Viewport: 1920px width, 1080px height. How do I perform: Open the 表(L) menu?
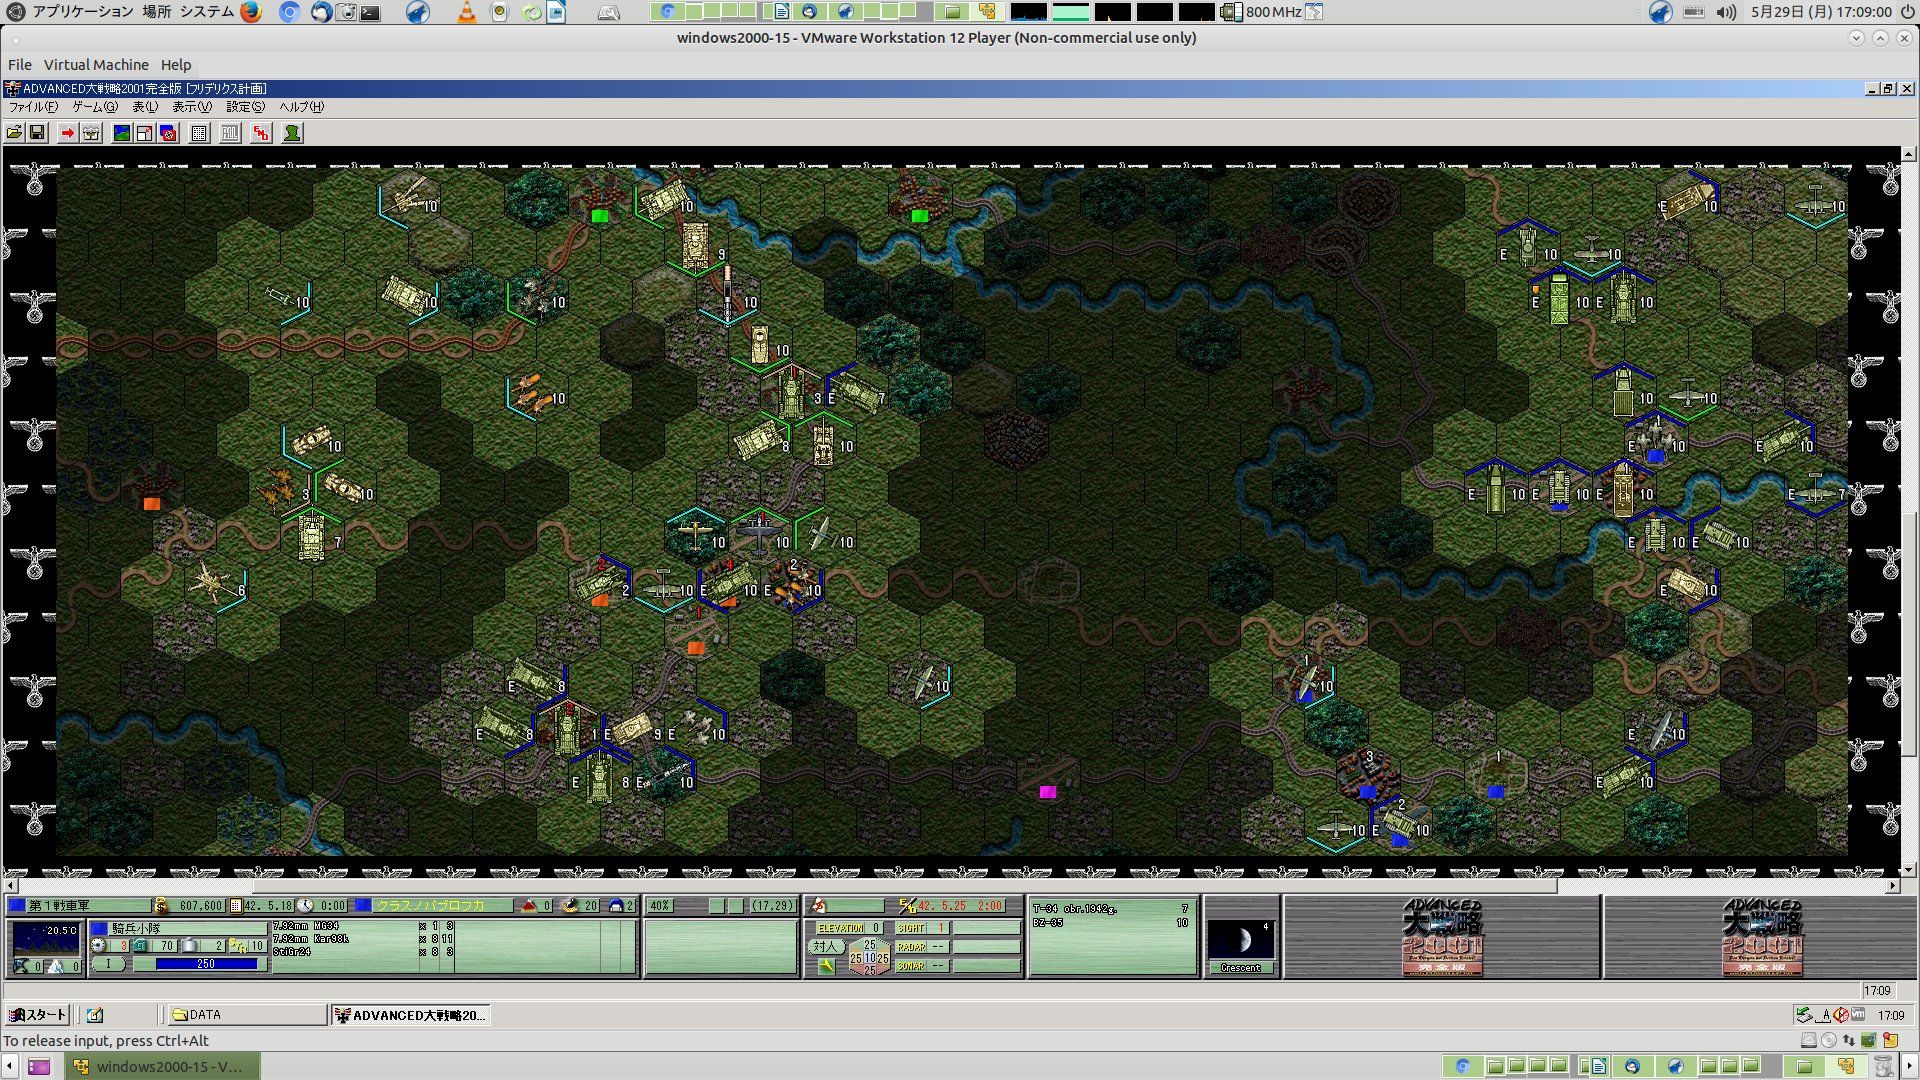coord(145,107)
